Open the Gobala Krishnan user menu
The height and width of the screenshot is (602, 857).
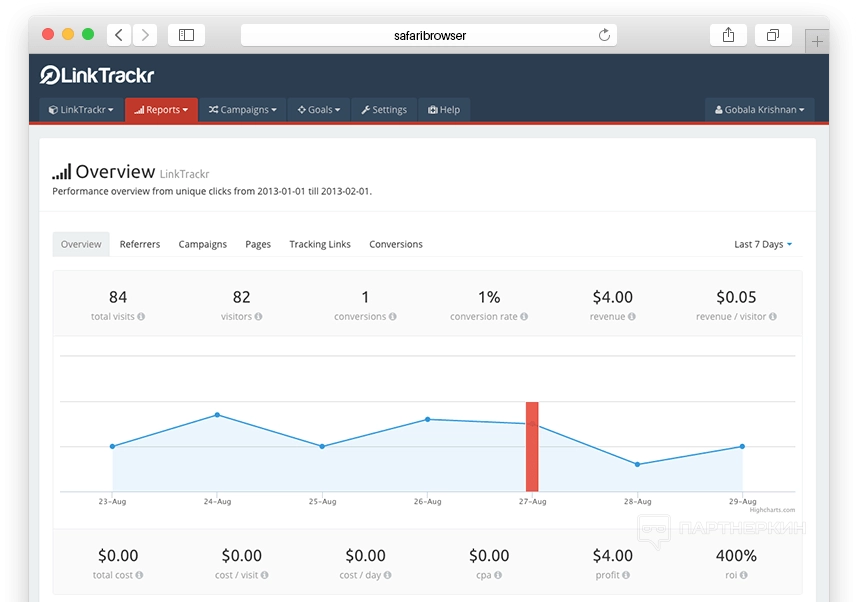point(759,110)
